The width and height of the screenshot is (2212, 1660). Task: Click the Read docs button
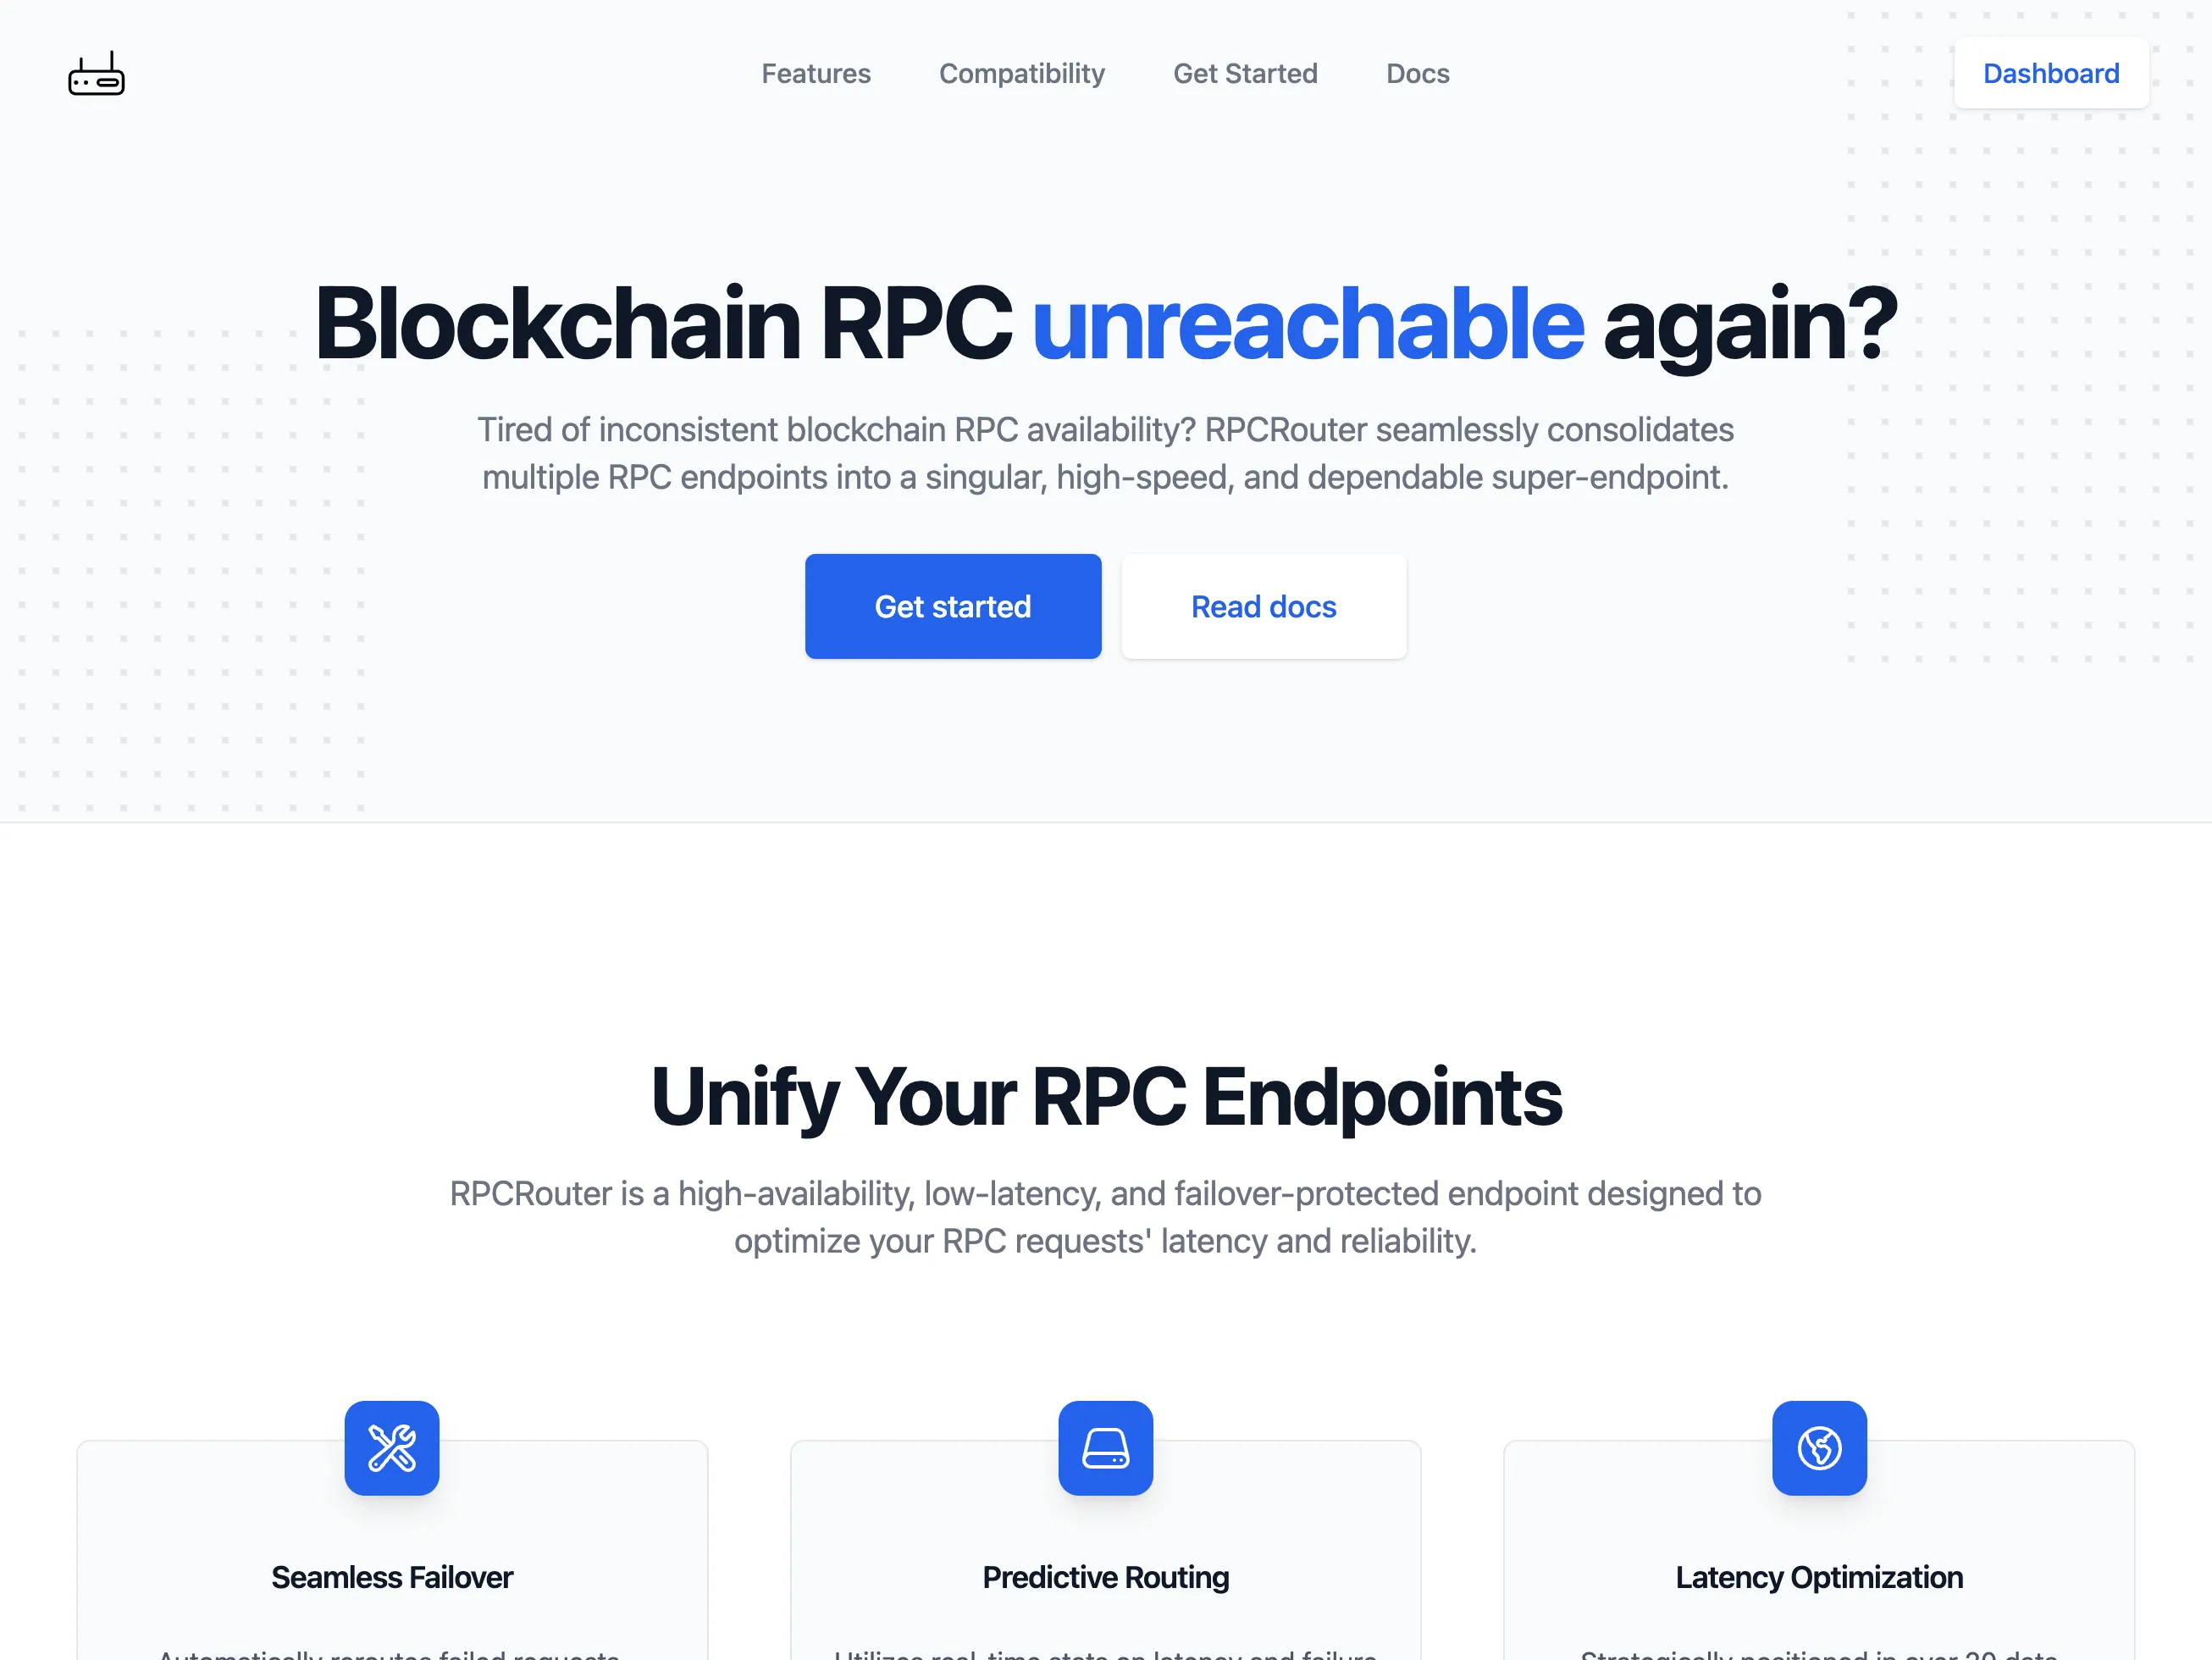click(1264, 605)
